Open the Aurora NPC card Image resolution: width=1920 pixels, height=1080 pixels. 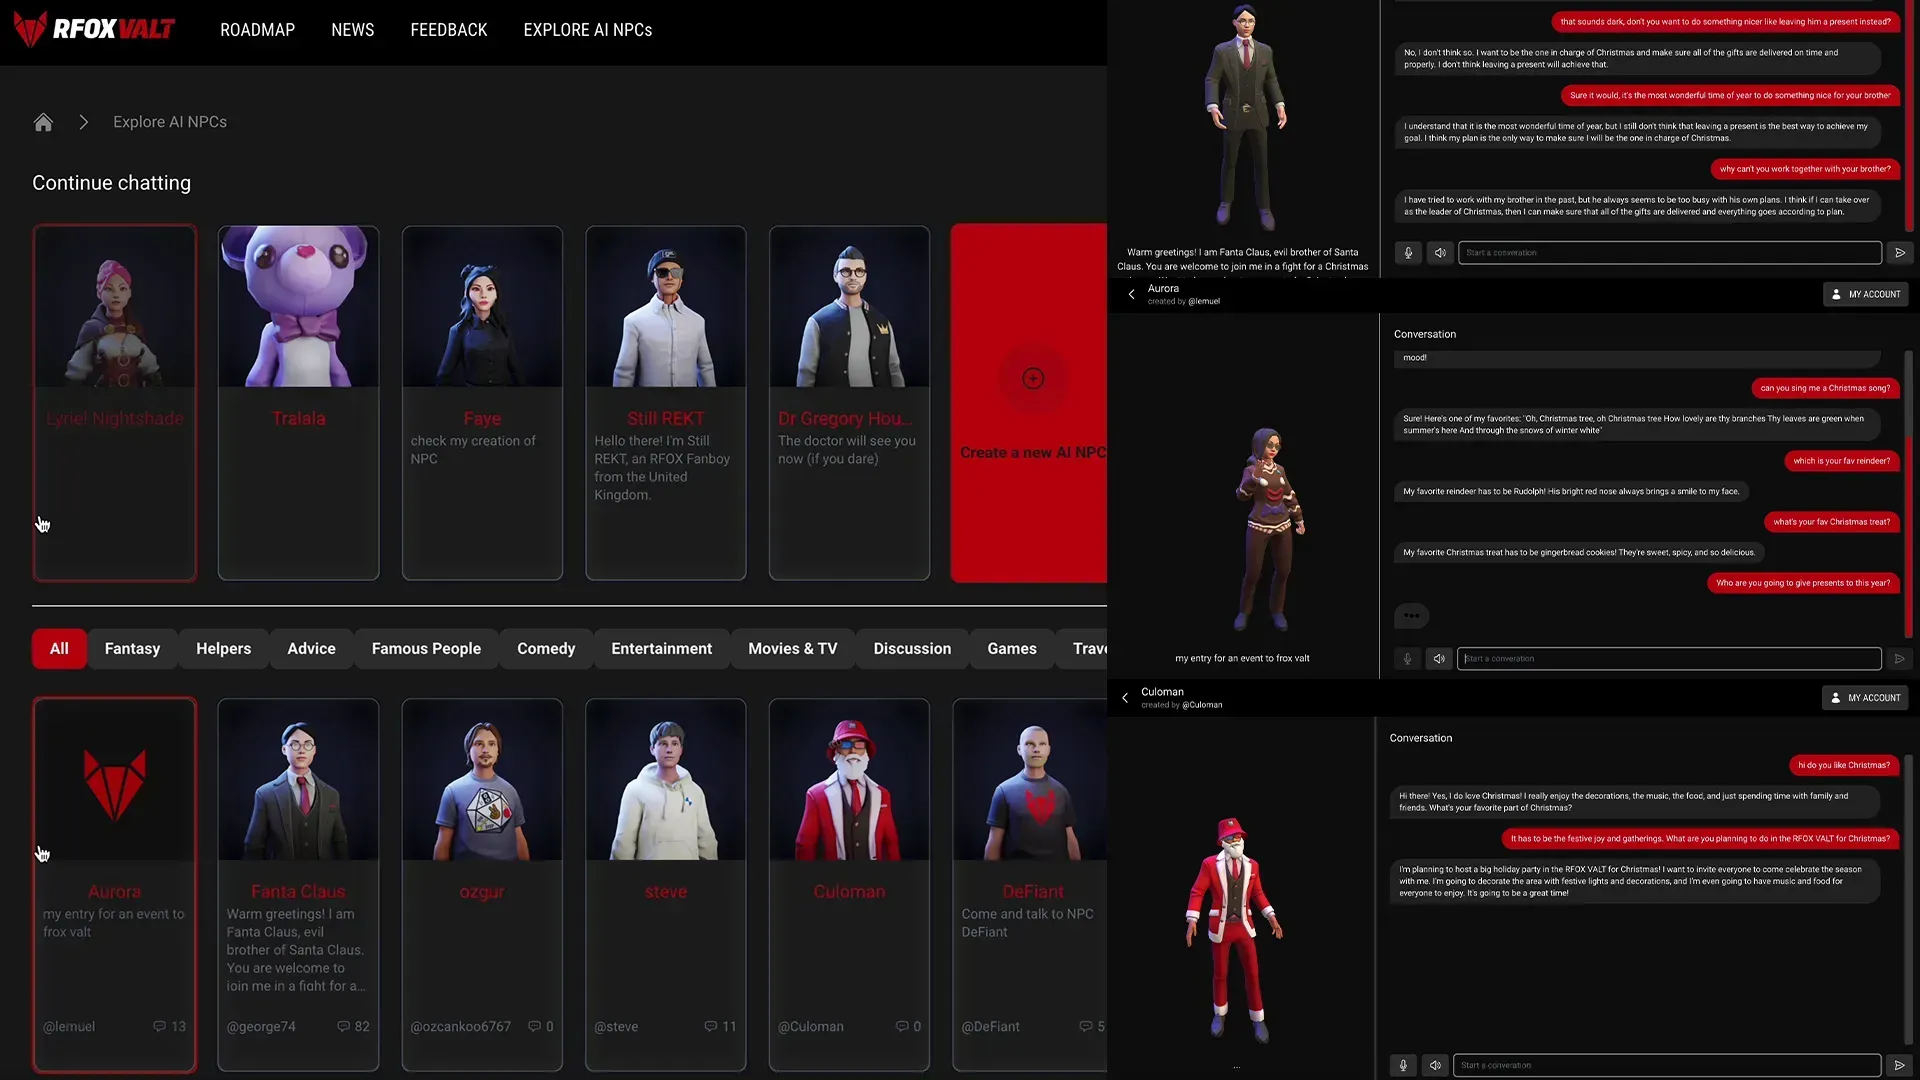tap(115, 885)
